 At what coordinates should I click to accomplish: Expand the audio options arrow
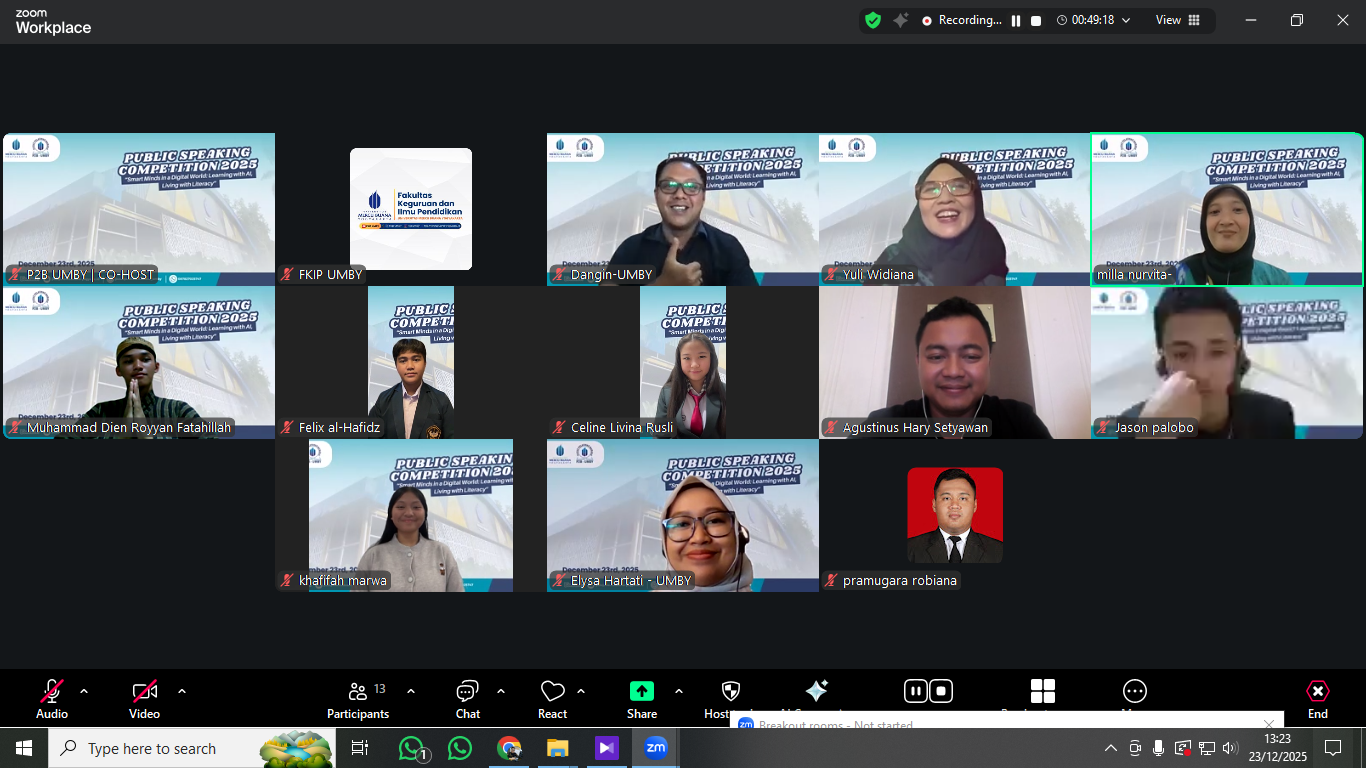point(84,691)
